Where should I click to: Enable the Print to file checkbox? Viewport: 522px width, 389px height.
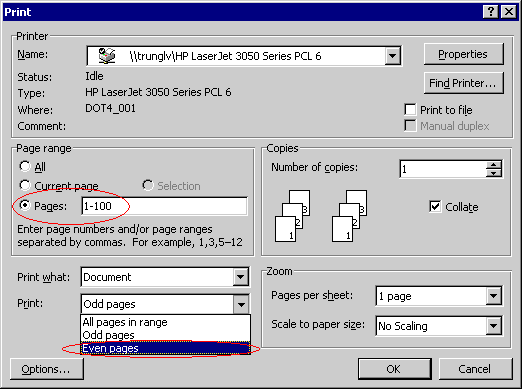tap(410, 110)
